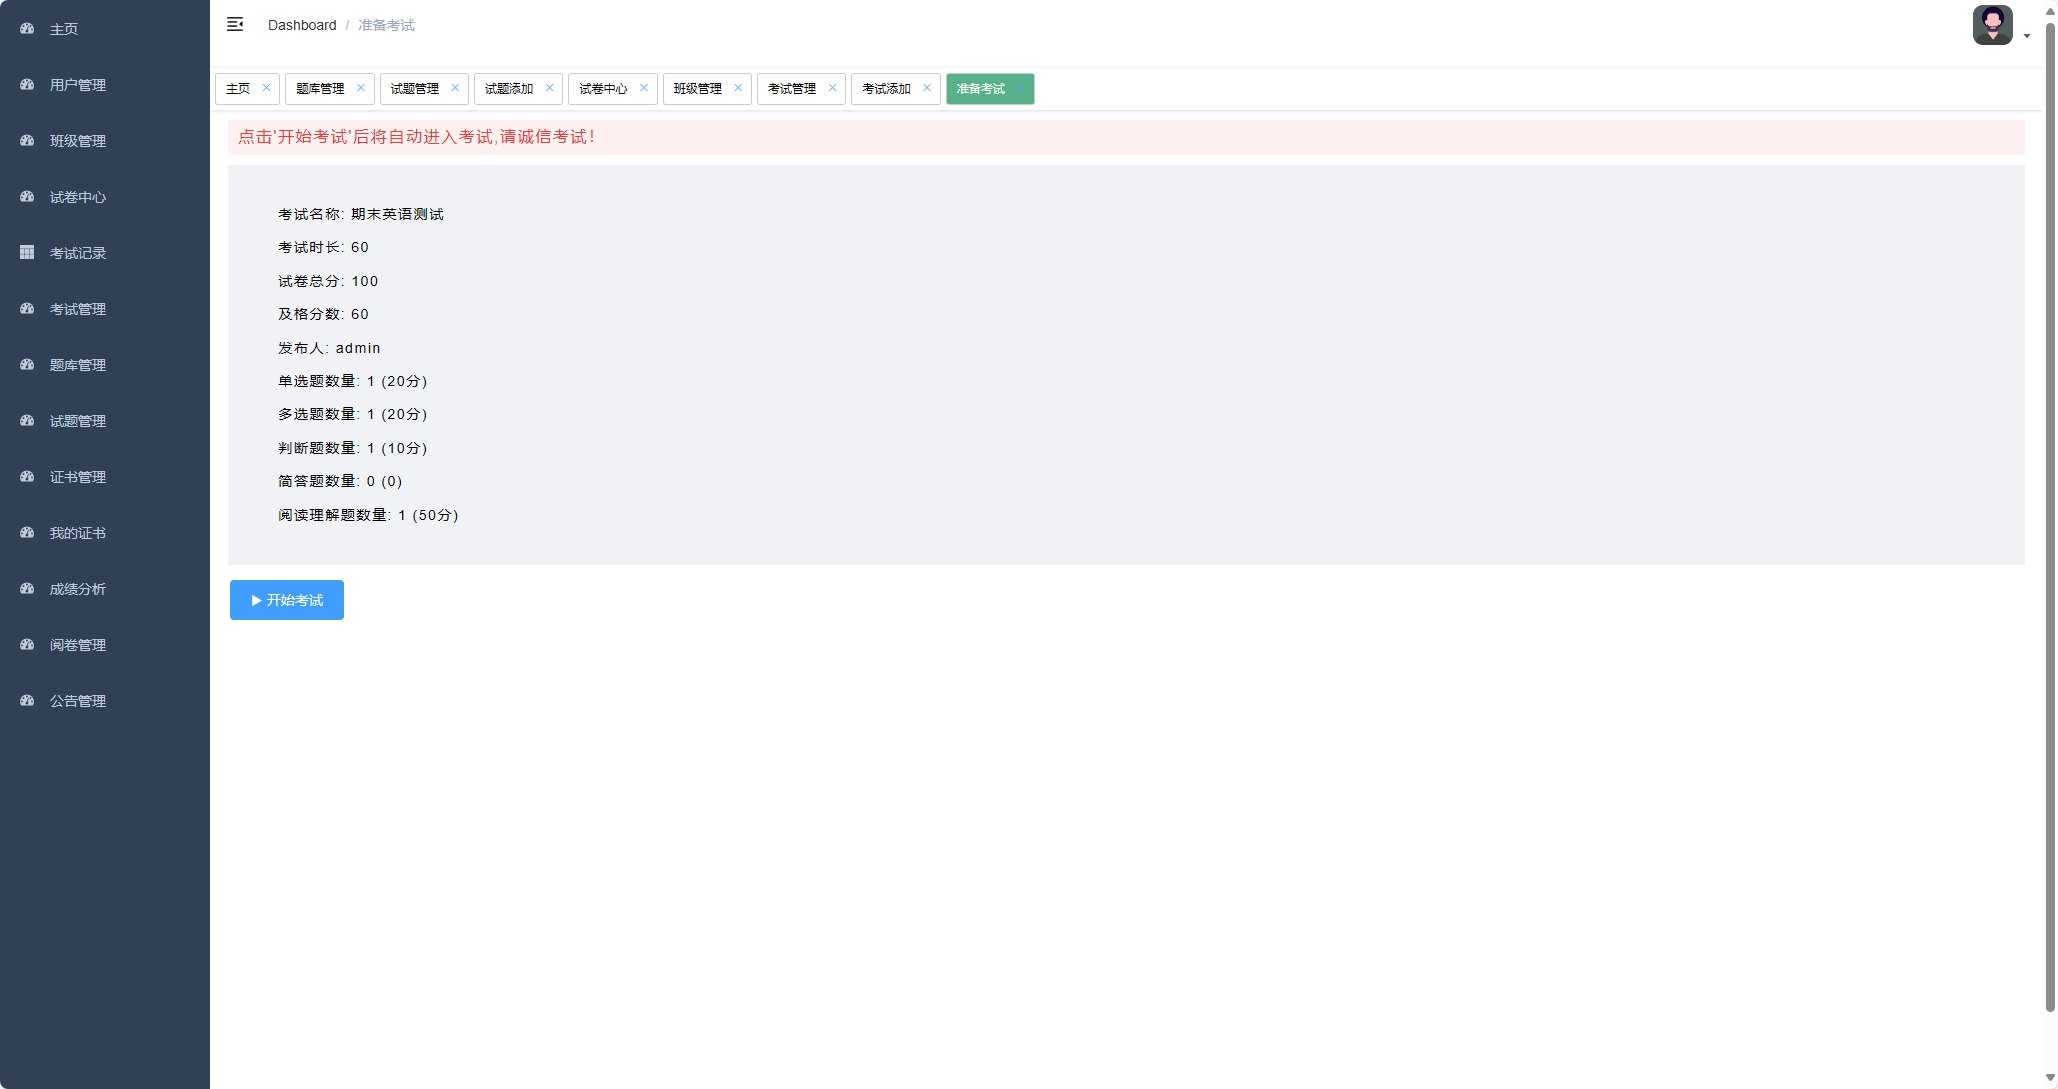Click the table icon beside 考试记录
This screenshot has width=2058, height=1089.
(27, 253)
